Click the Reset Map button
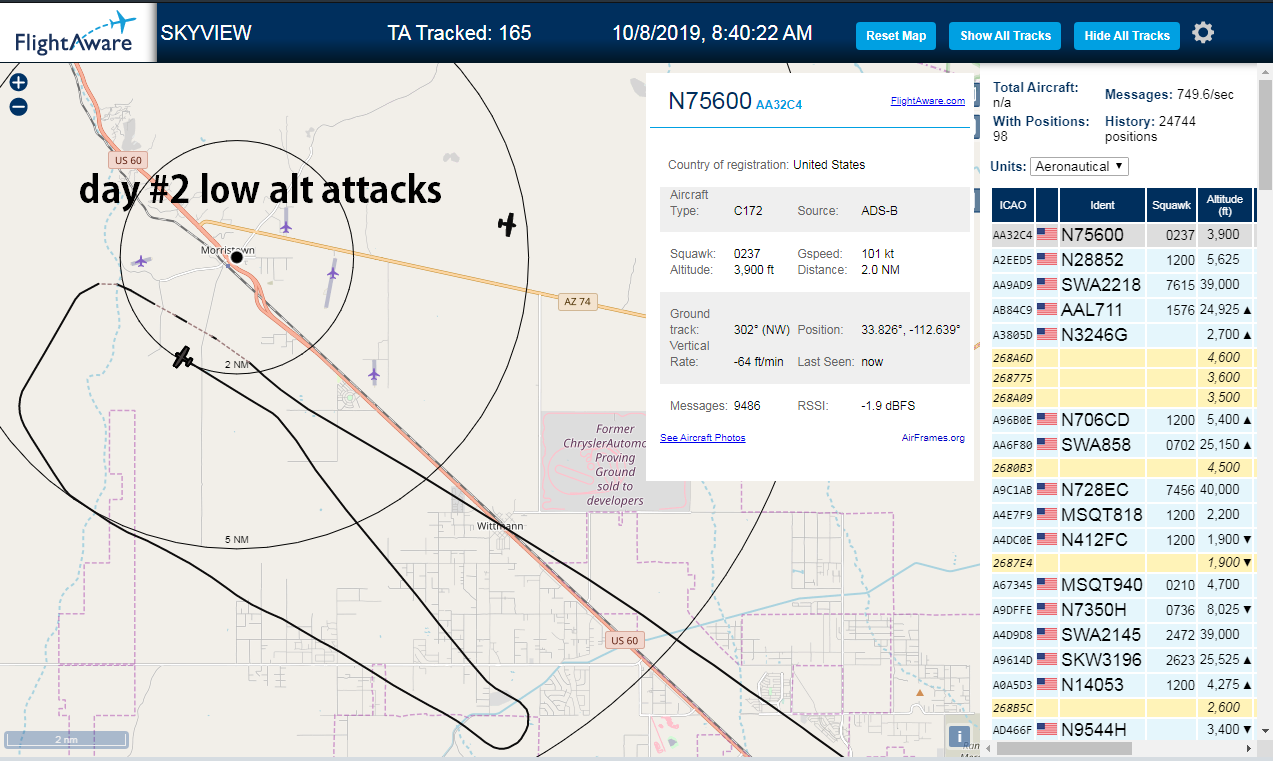This screenshot has height=761, width=1273. 896,36
